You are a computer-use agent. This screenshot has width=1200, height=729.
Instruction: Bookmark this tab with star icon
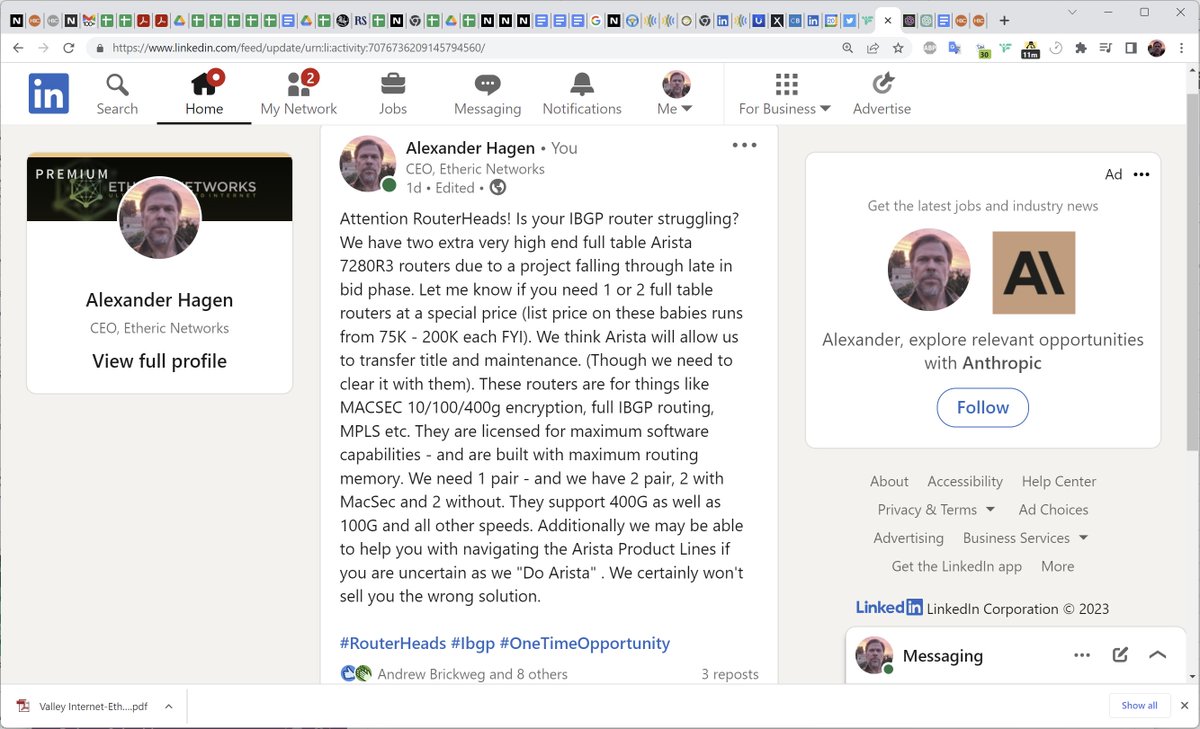898,47
